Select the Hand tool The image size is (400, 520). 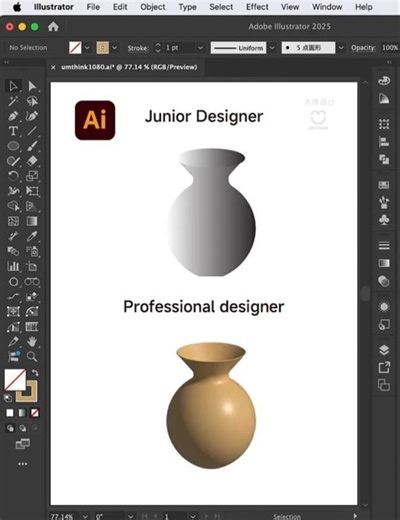click(x=32, y=342)
